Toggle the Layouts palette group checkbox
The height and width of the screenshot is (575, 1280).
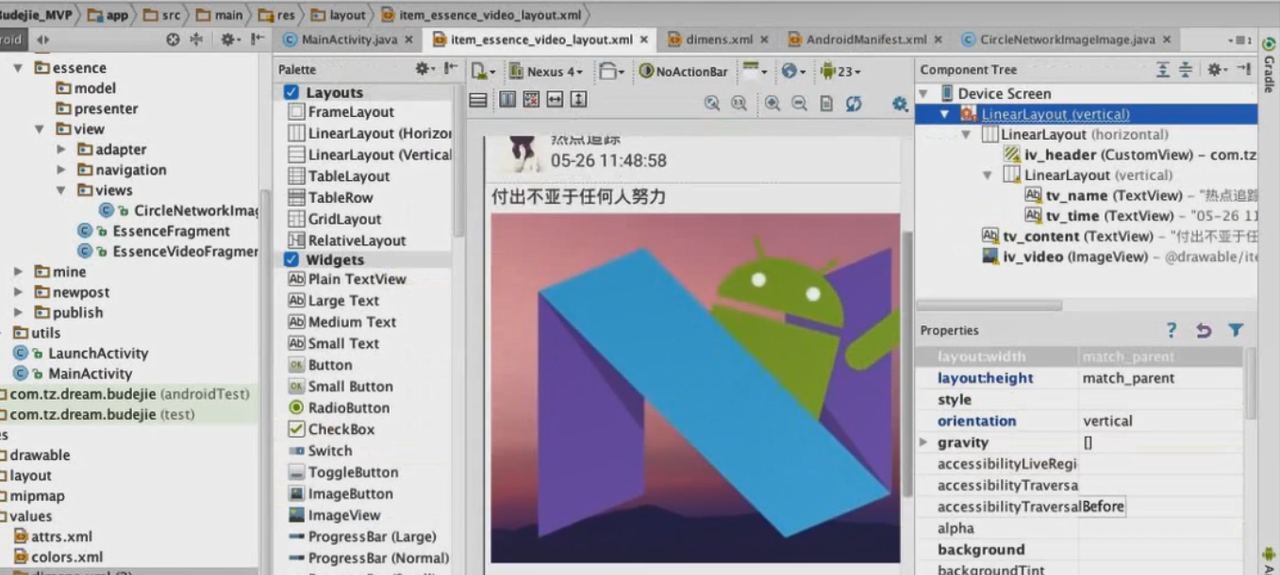[x=291, y=92]
